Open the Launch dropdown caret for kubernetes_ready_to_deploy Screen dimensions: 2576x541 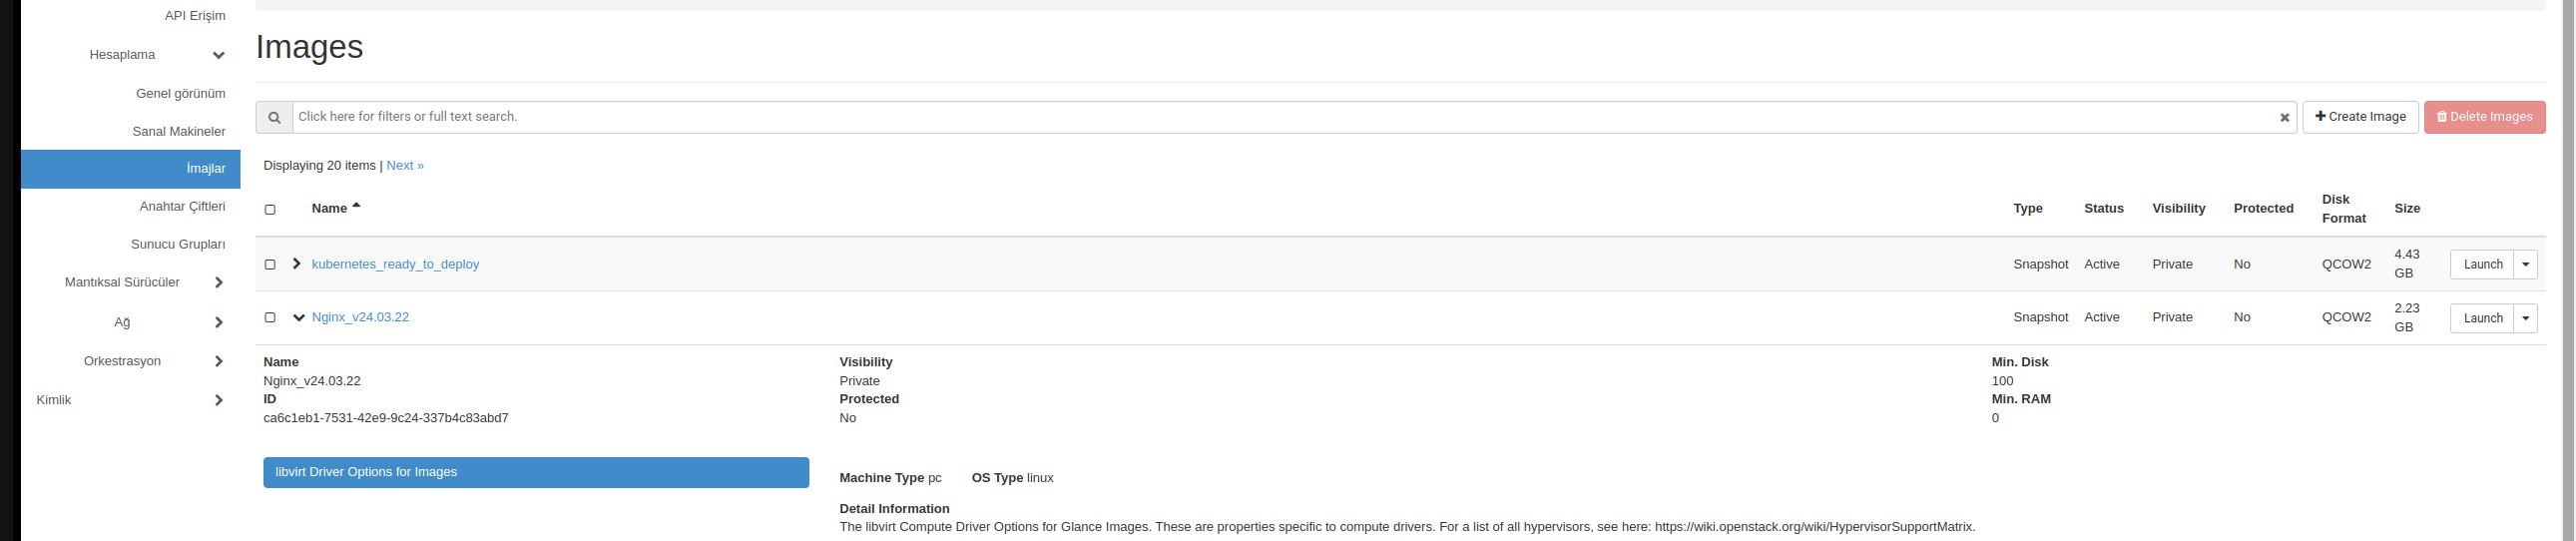click(x=2525, y=265)
